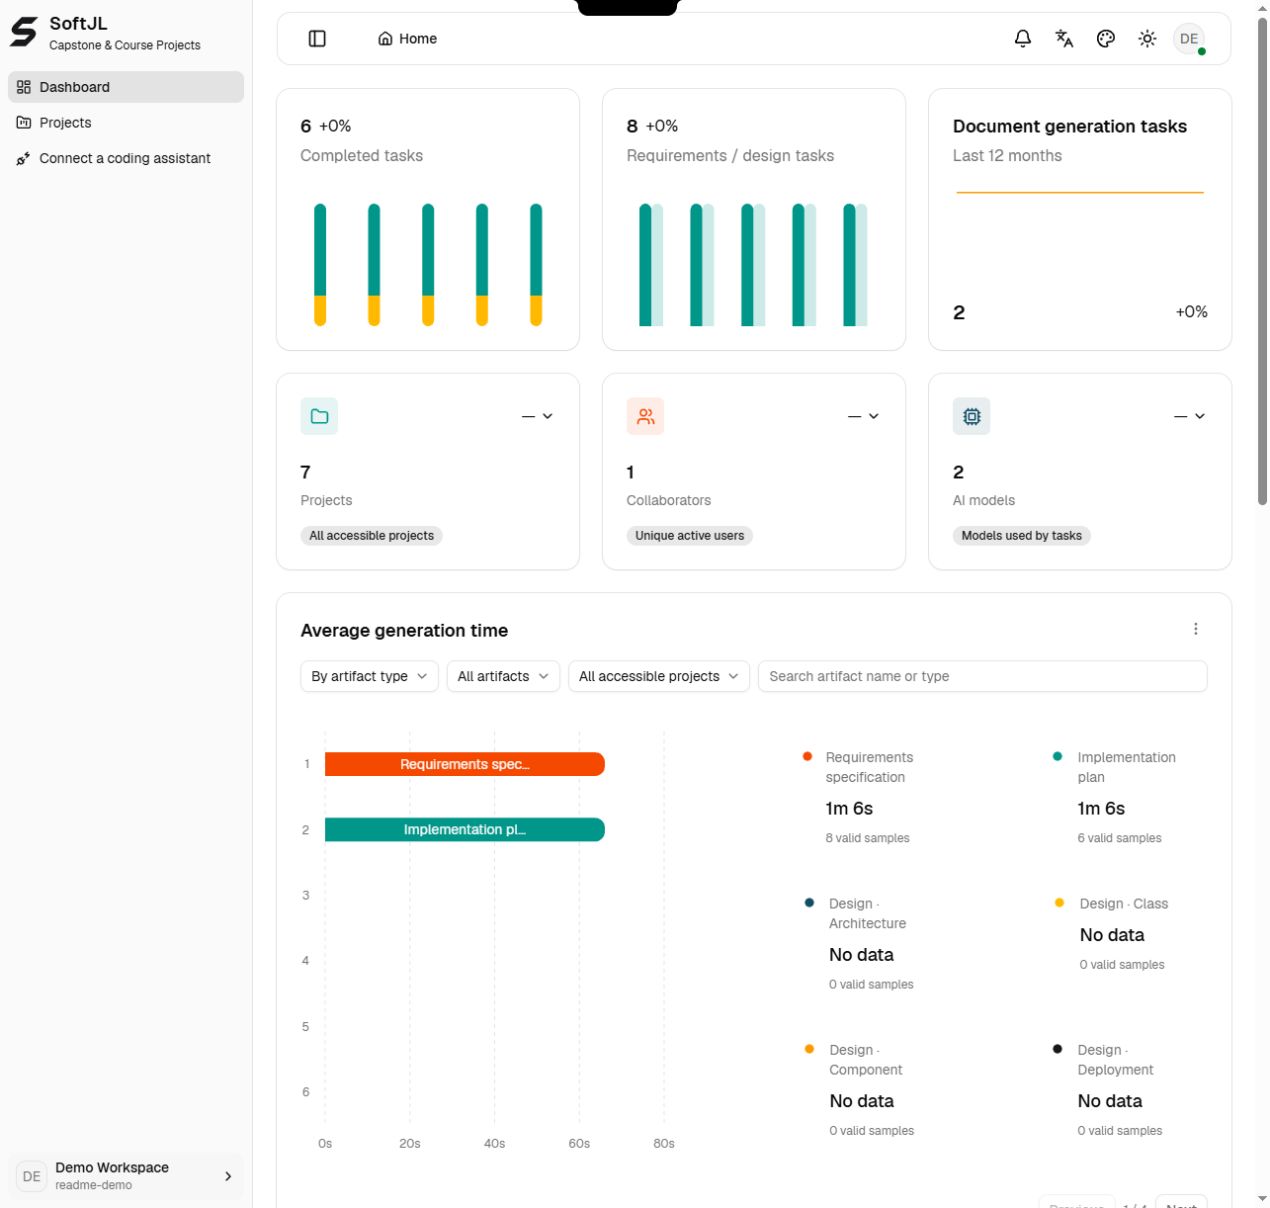Screen dimensions: 1270x1208
Task: Open the DE user avatar menu
Action: [x=1189, y=39]
